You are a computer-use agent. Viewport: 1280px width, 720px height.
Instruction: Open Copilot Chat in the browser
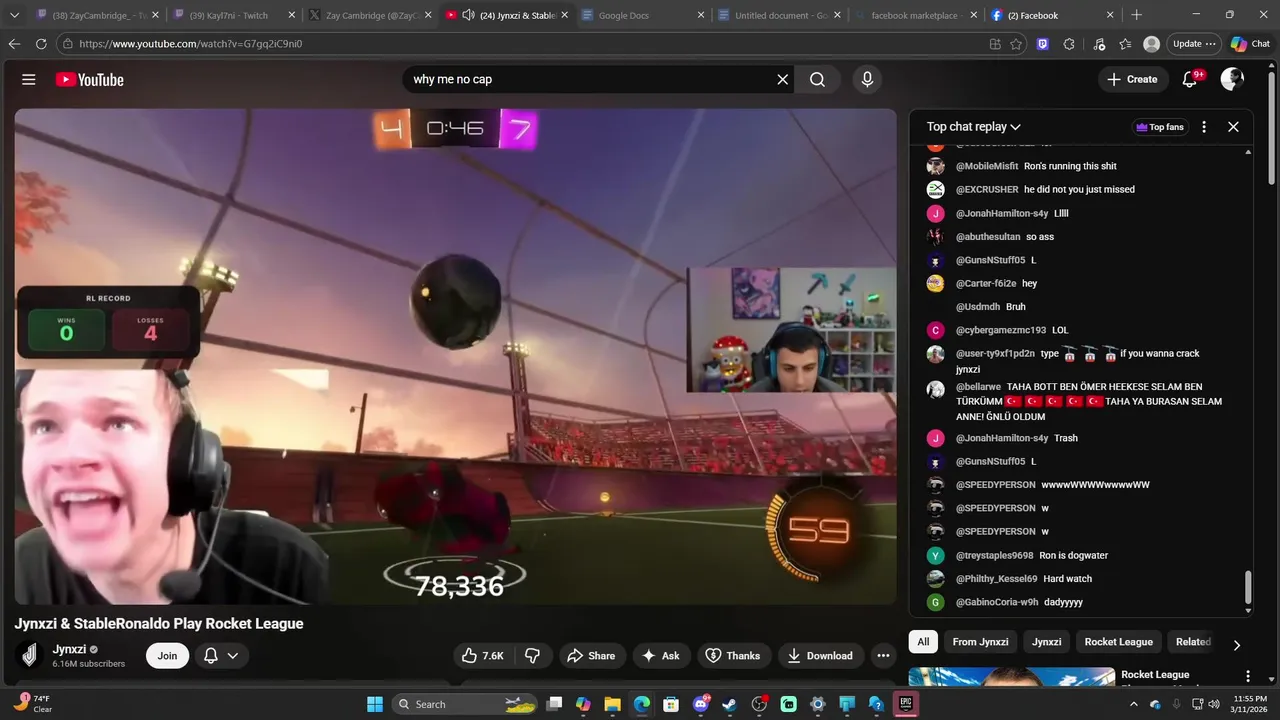click(x=1250, y=44)
